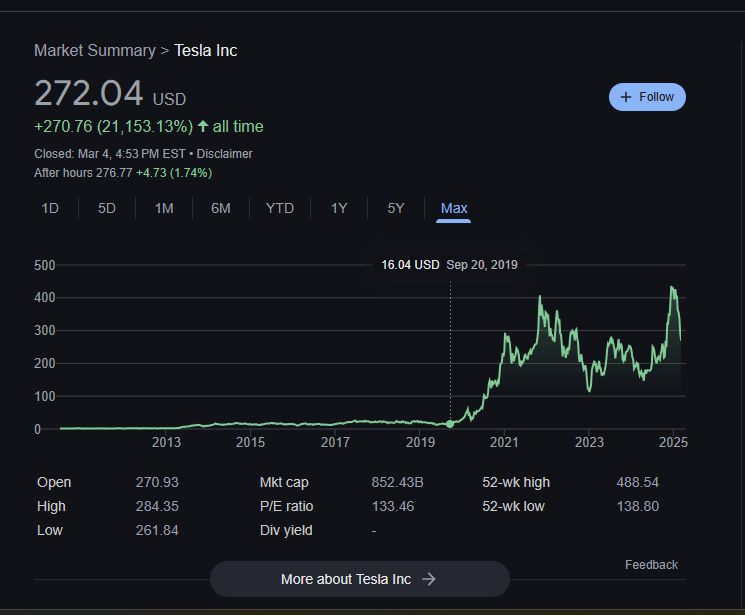The height and width of the screenshot is (615, 745).
Task: Click the High value 284.35
Action: tap(157, 506)
